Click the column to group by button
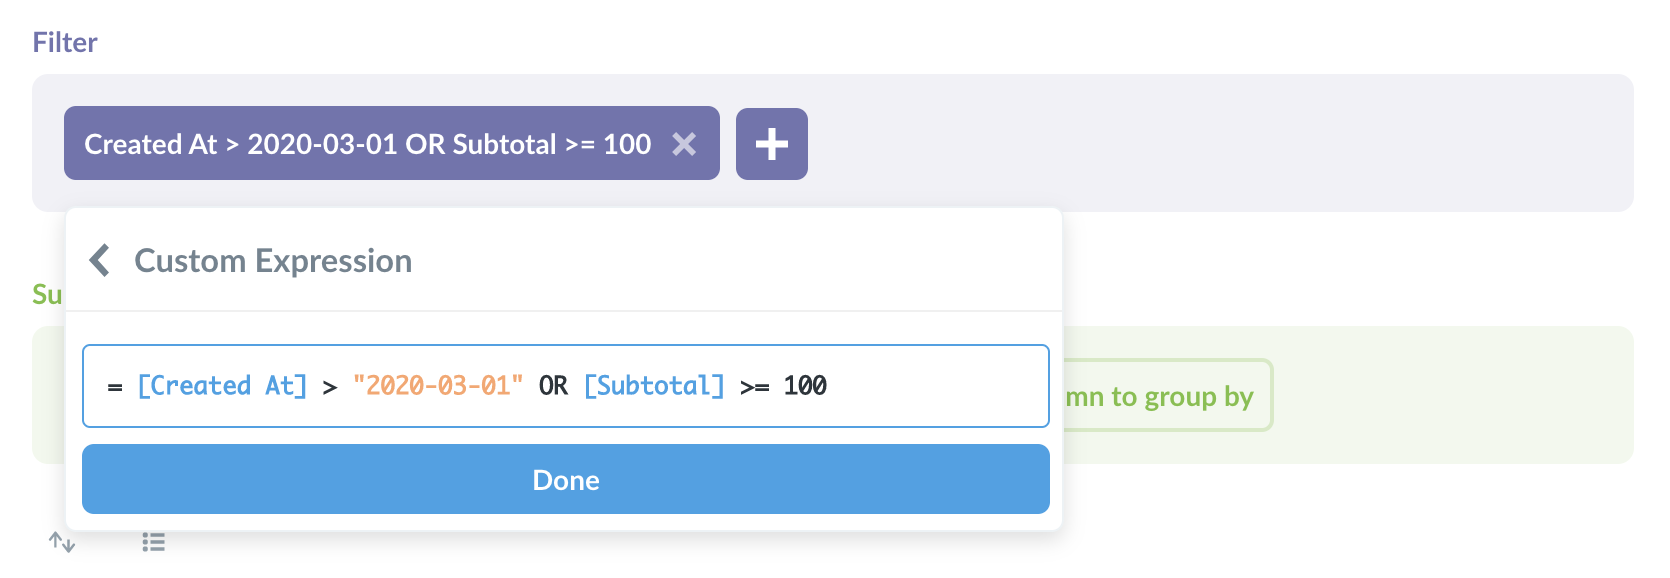The image size is (1670, 578). 1160,396
